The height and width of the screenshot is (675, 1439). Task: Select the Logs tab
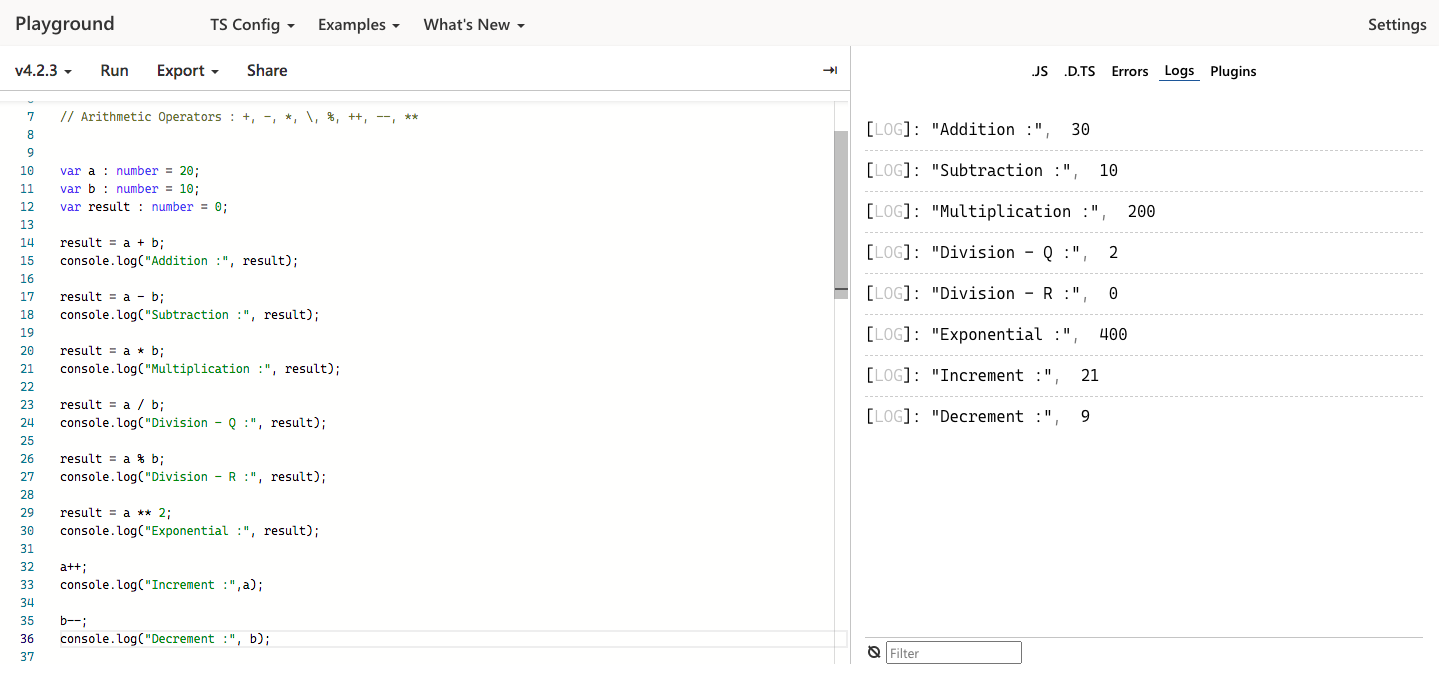point(1179,72)
